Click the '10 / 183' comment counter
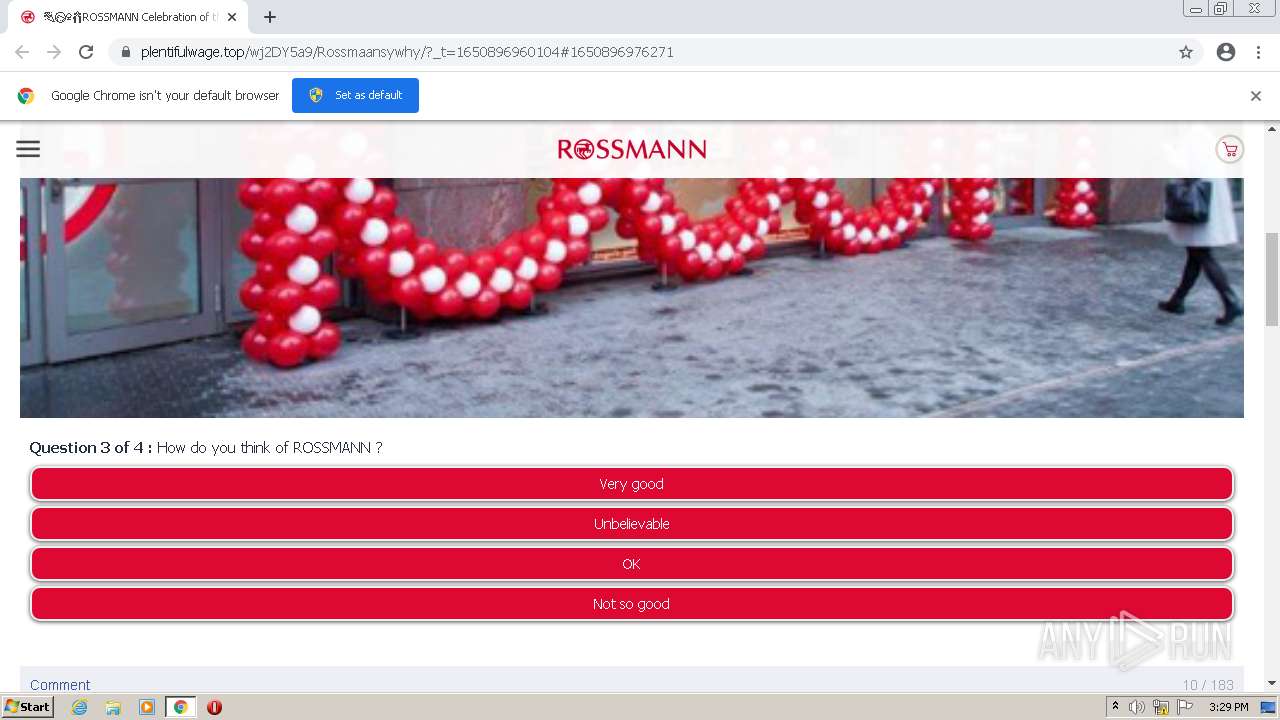This screenshot has height=720, width=1280. coord(1208,685)
